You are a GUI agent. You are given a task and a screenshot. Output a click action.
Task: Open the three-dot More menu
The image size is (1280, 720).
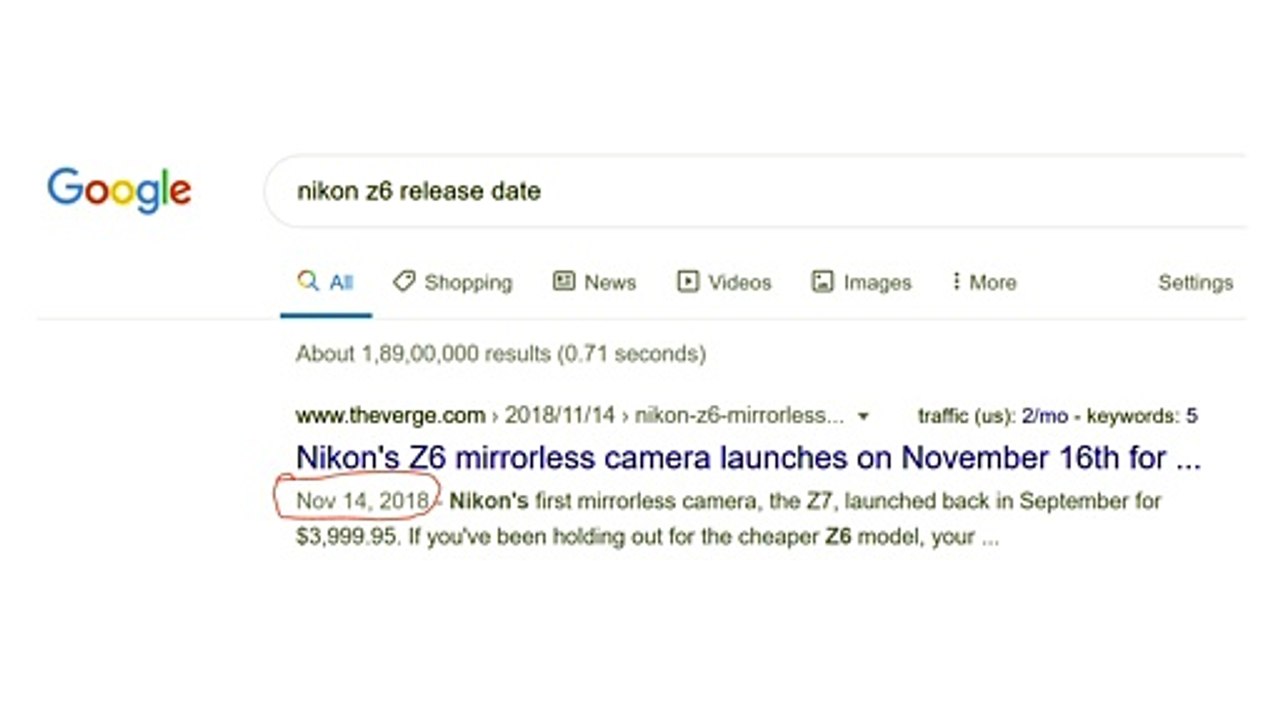[x=985, y=282]
